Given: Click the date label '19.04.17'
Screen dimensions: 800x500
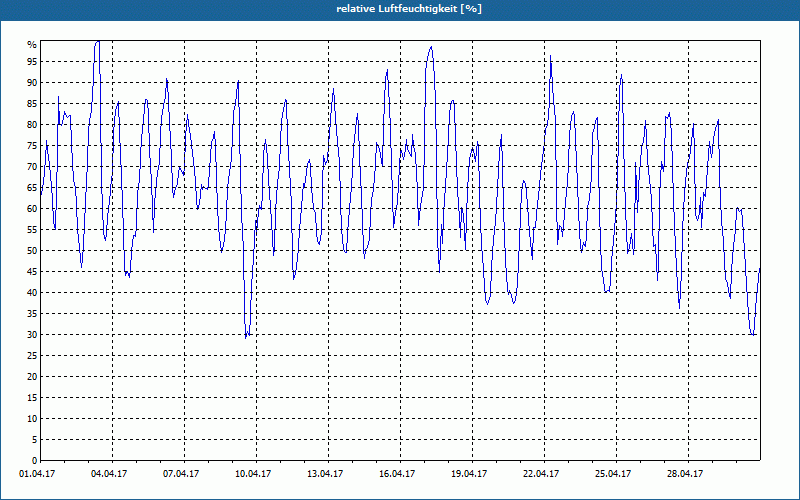Looking at the screenshot, I should (469, 474).
